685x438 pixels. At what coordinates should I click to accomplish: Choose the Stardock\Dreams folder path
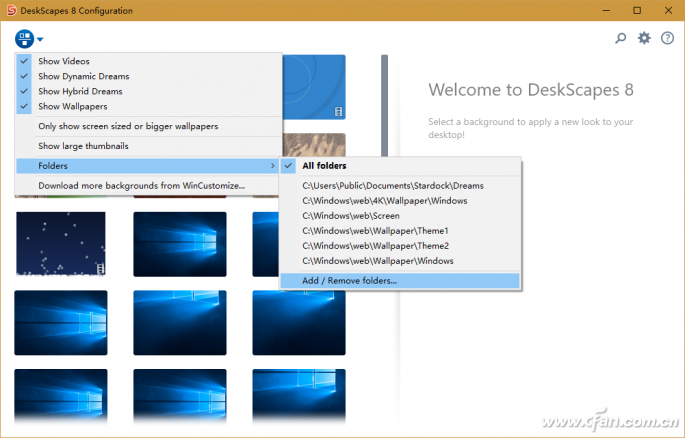[x=400, y=186]
